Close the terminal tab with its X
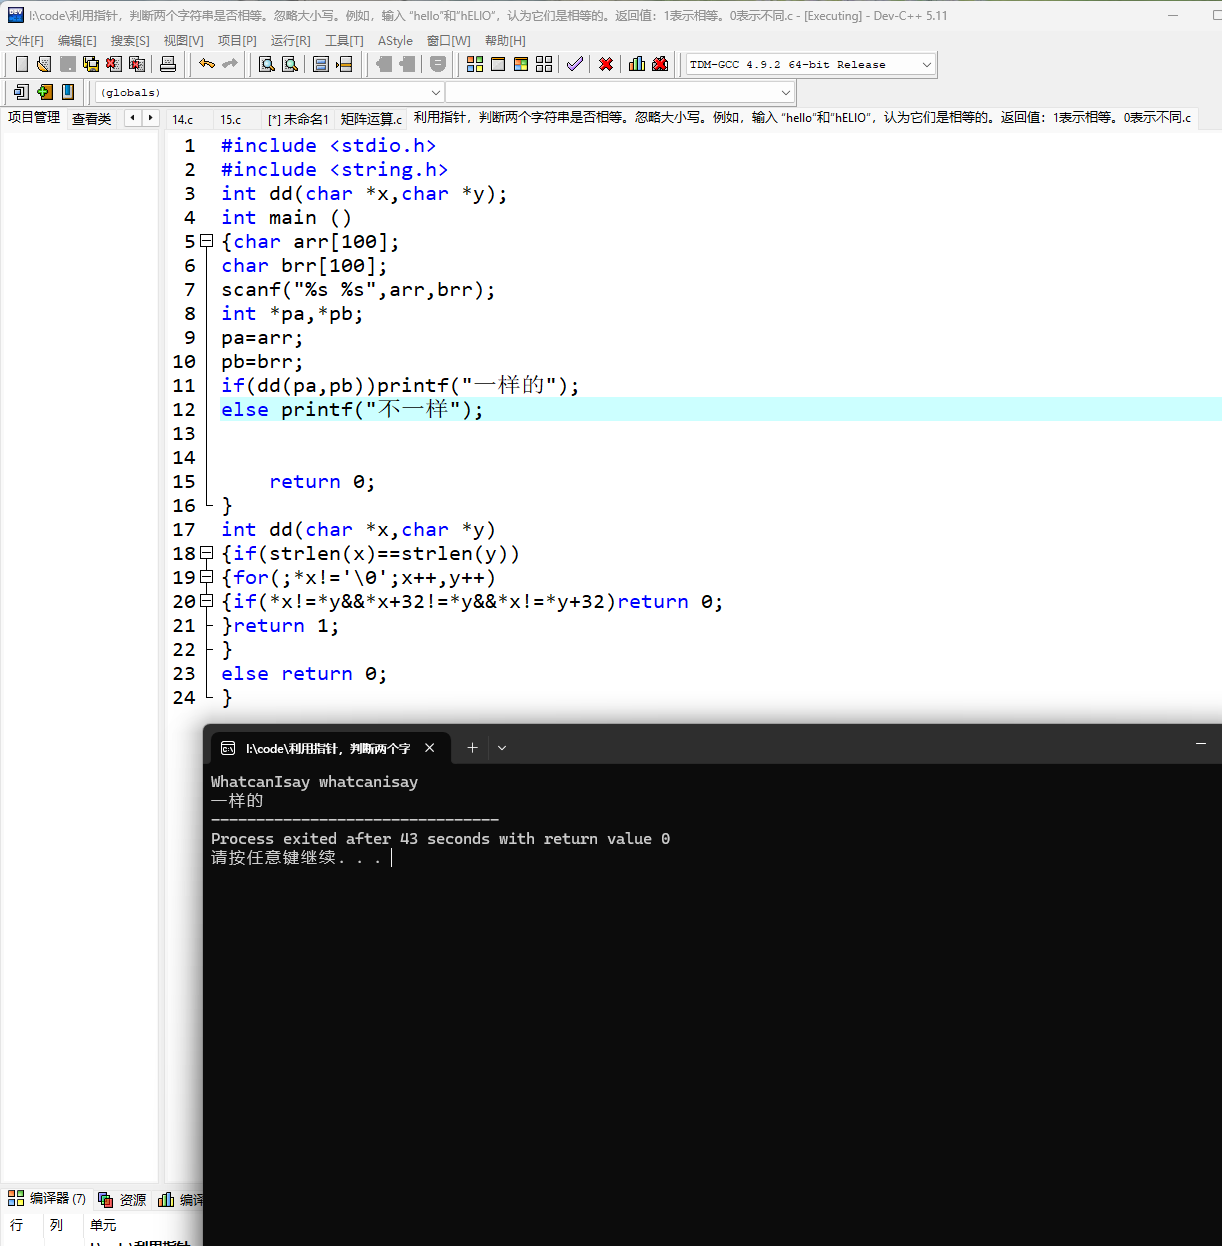 point(430,748)
